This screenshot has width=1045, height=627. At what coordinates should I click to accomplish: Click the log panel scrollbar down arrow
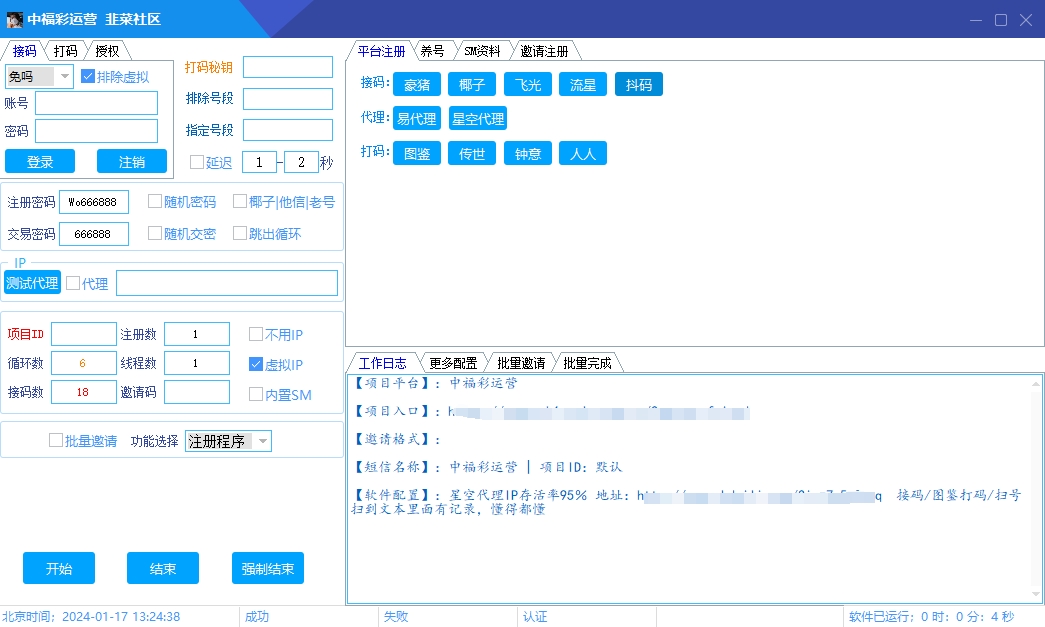[x=1034, y=594]
